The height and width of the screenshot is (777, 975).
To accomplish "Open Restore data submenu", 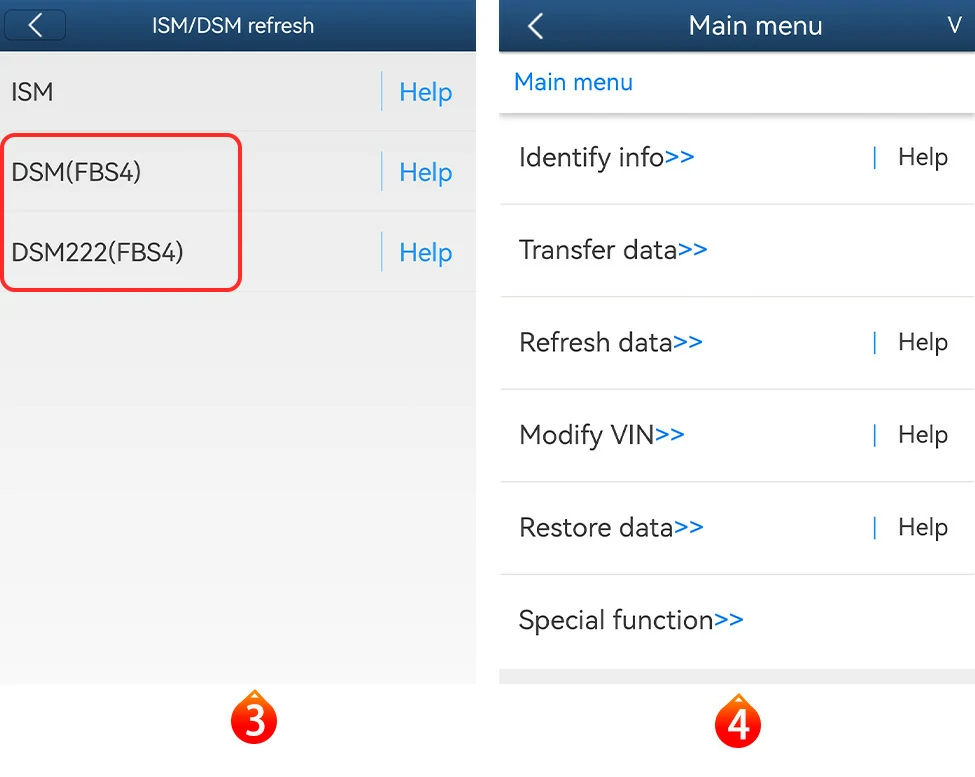I will pos(611,527).
